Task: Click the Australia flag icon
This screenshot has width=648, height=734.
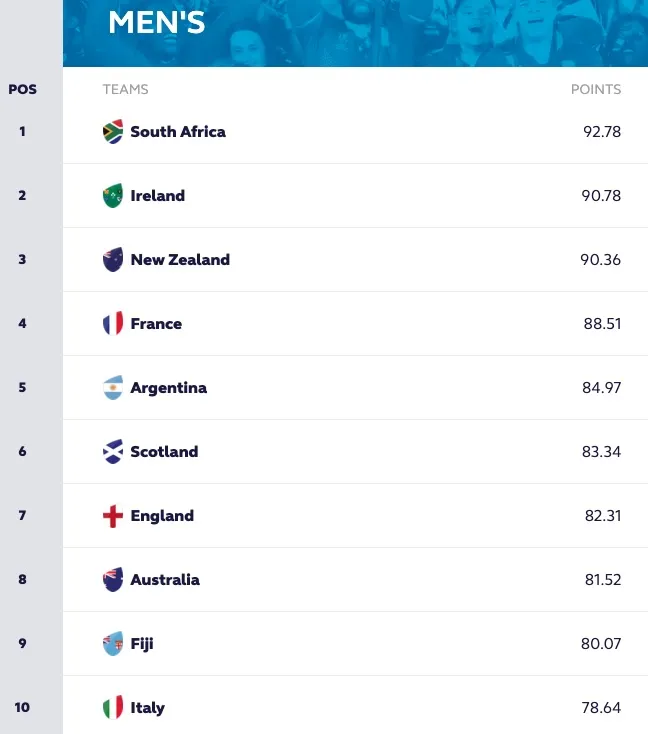Action: click(113, 580)
